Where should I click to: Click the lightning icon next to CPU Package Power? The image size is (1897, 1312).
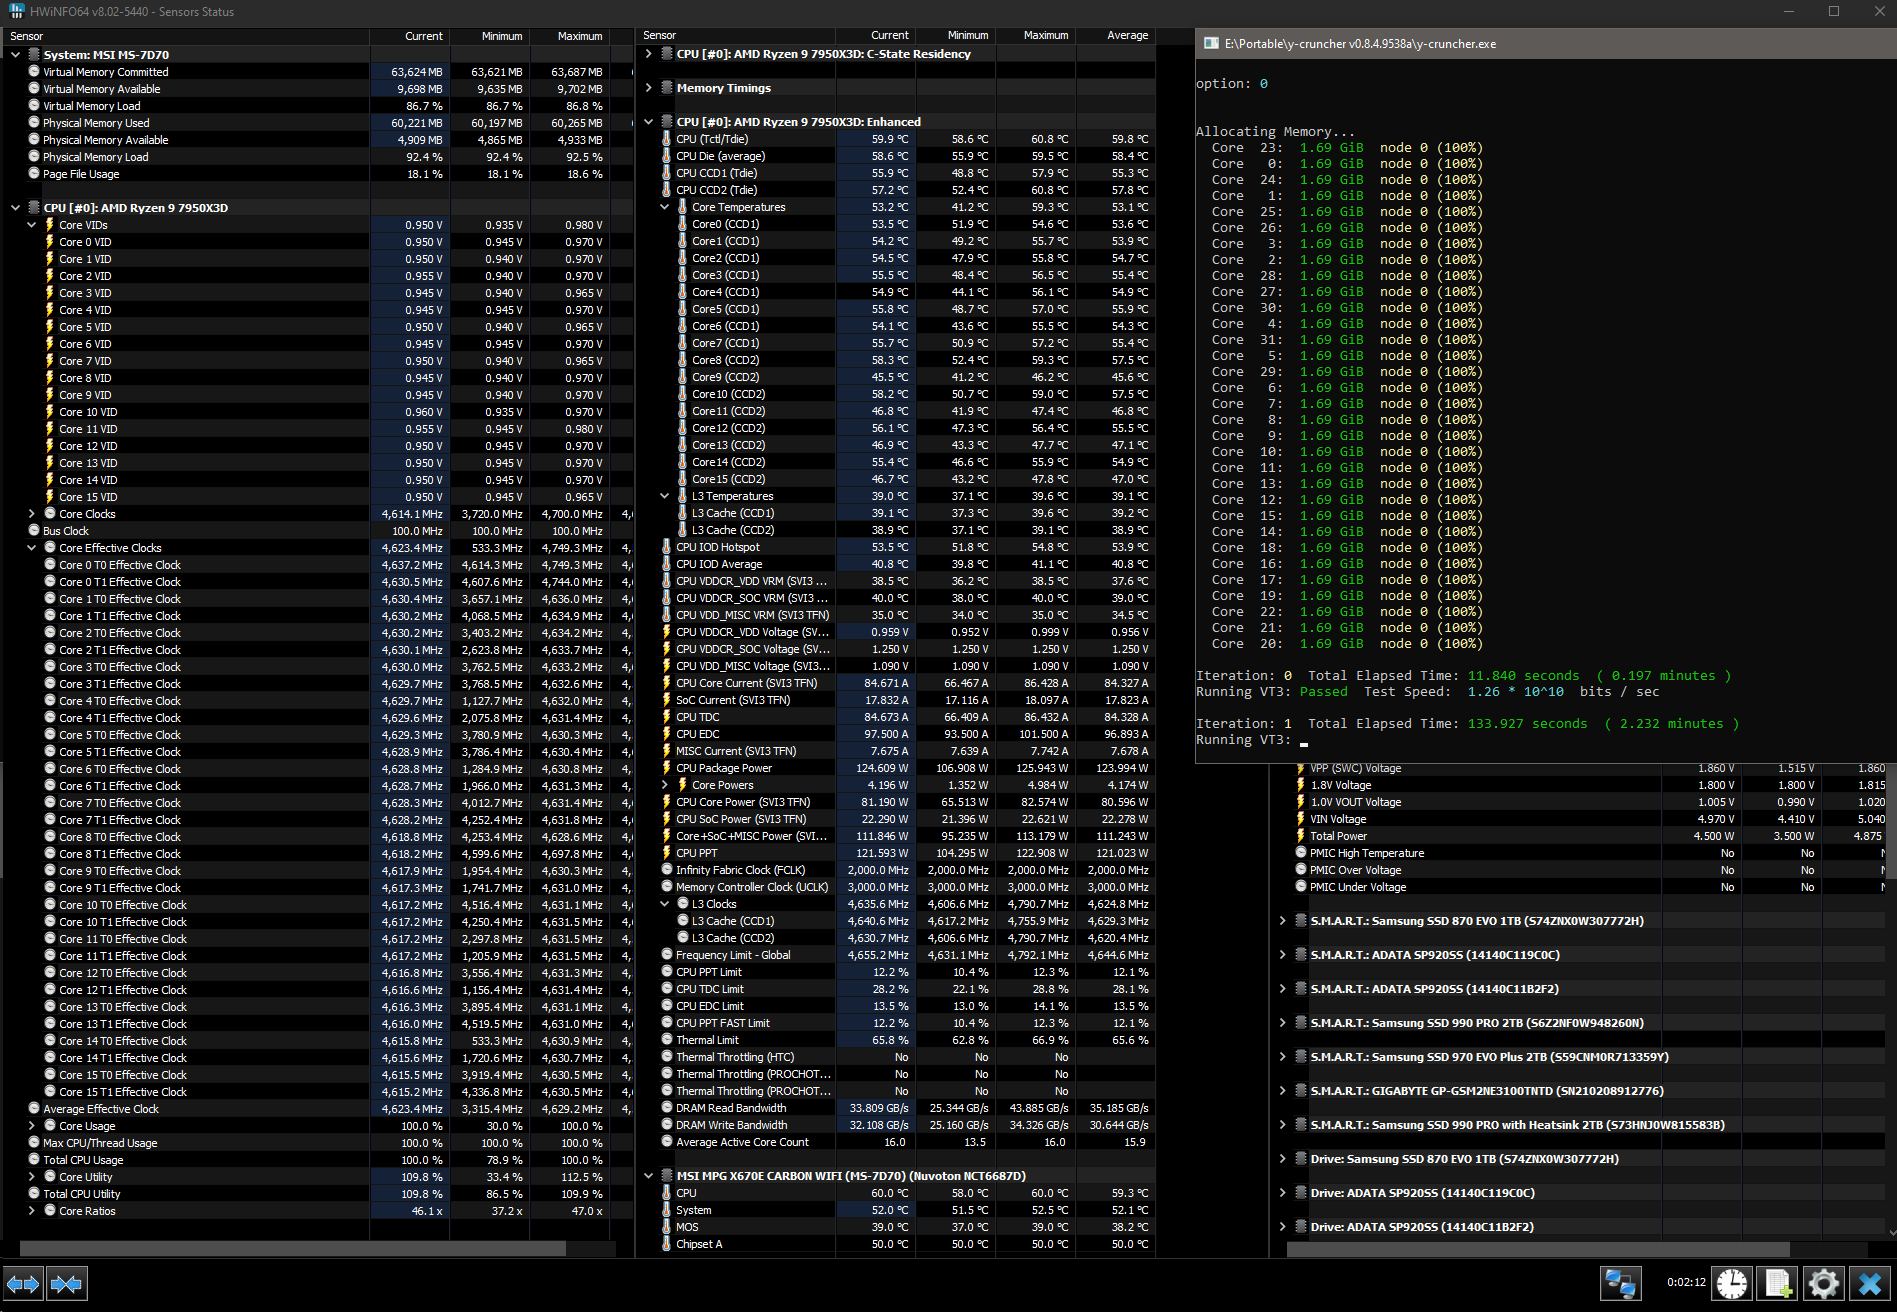[x=667, y=768]
